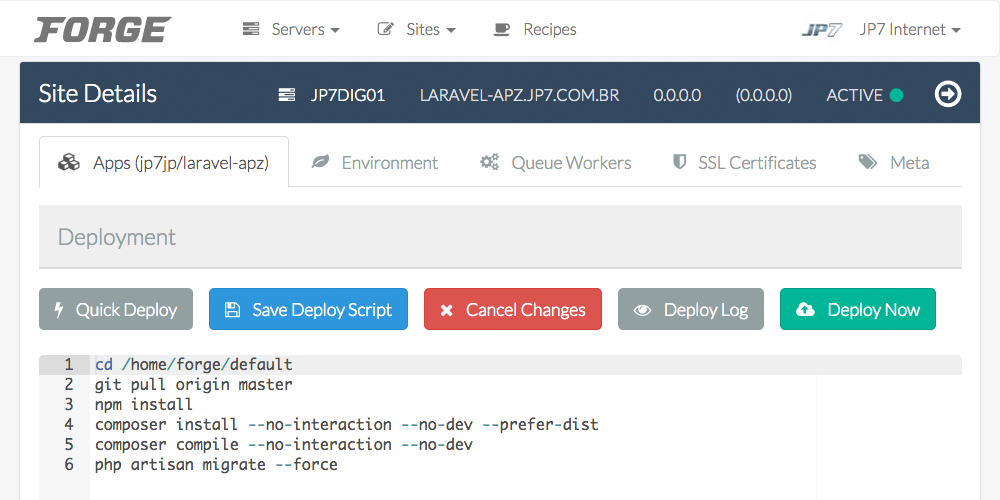Click the Deploy Now button
Viewport: 1000px width, 500px height.
(x=858, y=309)
